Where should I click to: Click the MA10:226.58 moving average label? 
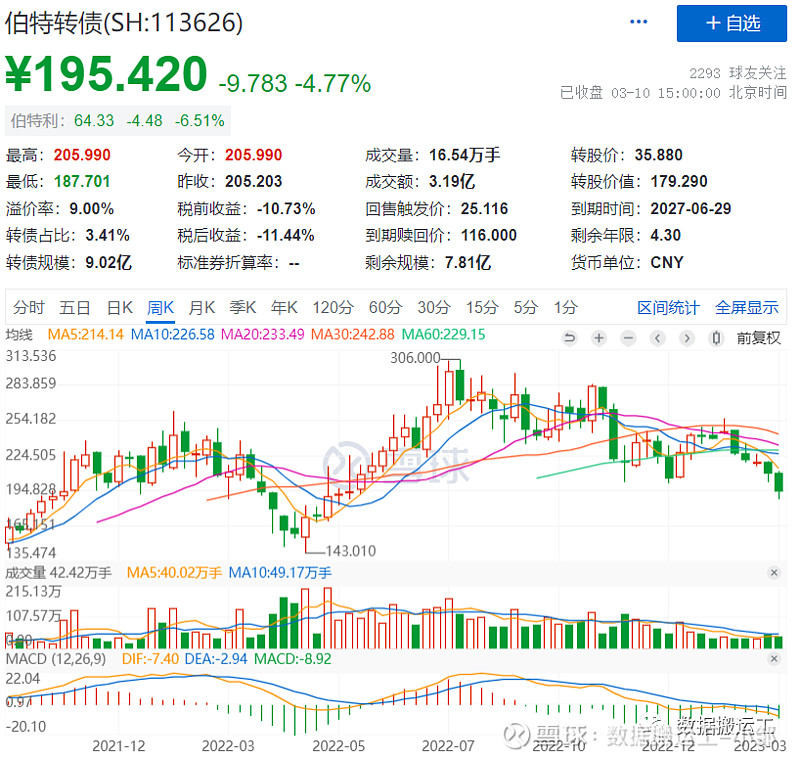coord(172,335)
